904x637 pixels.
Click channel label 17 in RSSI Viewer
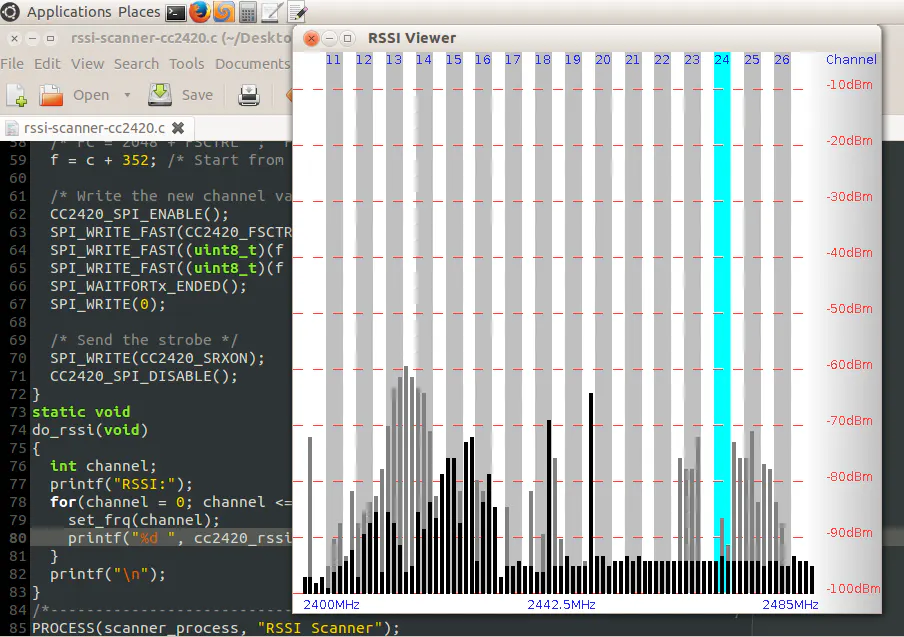(513, 60)
